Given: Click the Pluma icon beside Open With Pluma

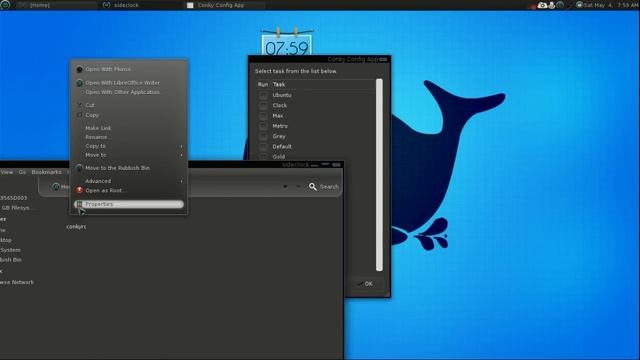Looking at the screenshot, I should tap(79, 69).
